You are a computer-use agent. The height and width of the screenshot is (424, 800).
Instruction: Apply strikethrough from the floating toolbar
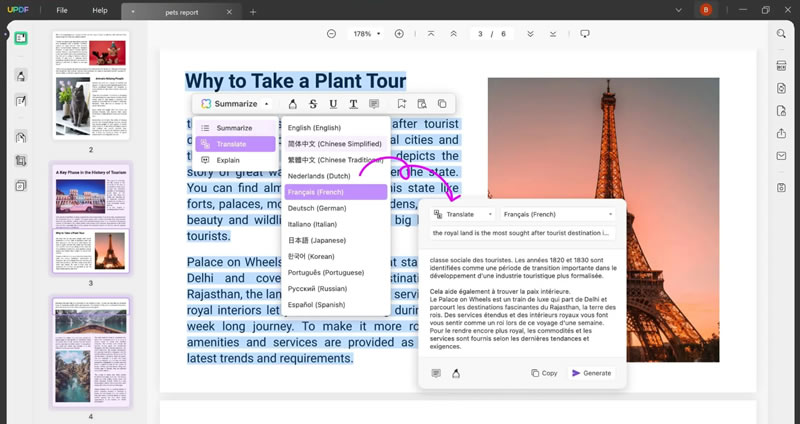(x=313, y=104)
